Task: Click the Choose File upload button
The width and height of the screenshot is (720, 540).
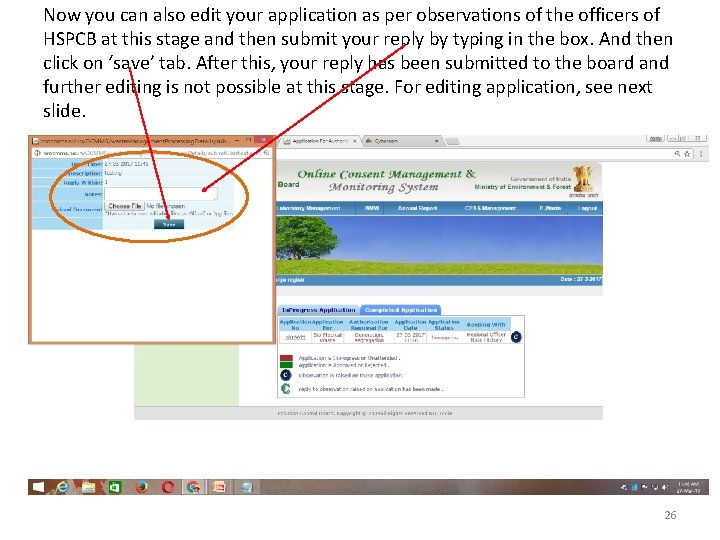Action: (124, 206)
